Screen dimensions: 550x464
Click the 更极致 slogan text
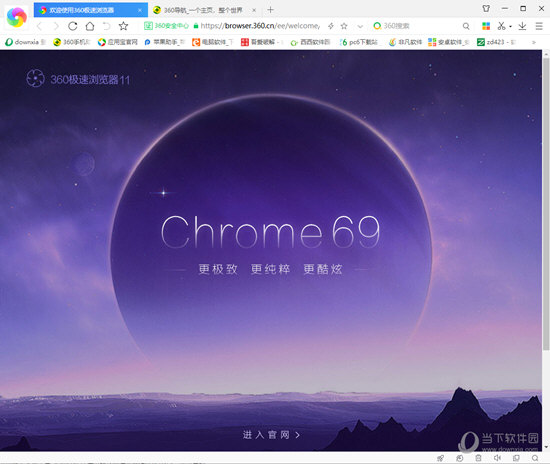coord(218,269)
